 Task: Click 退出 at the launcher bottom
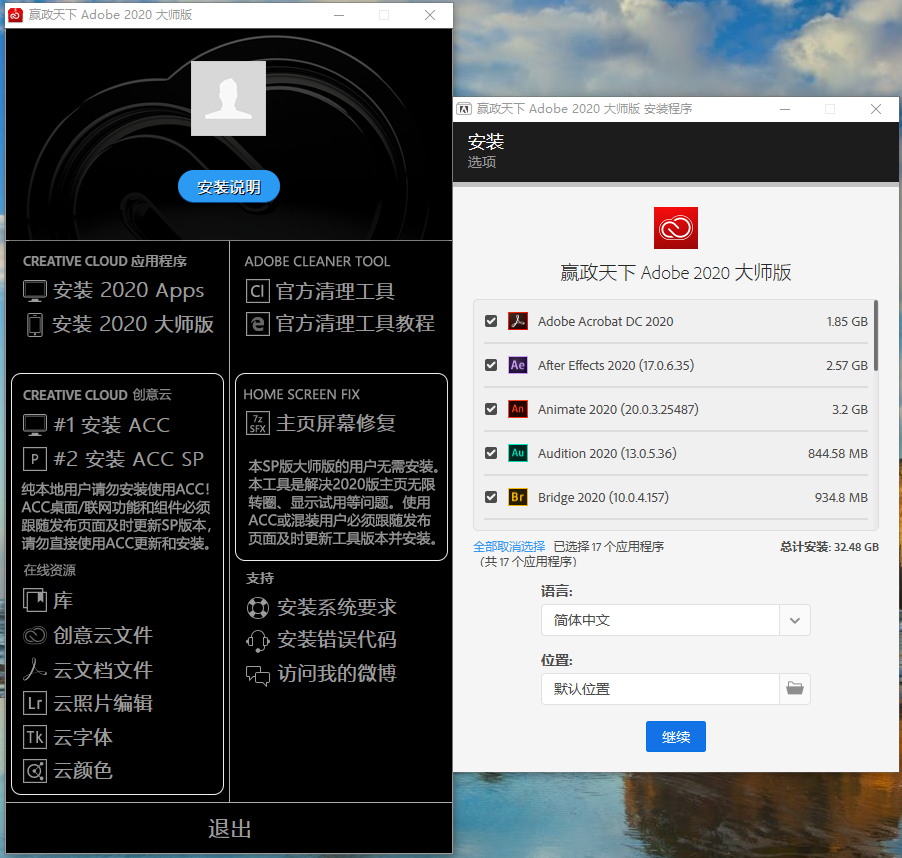tap(229, 829)
